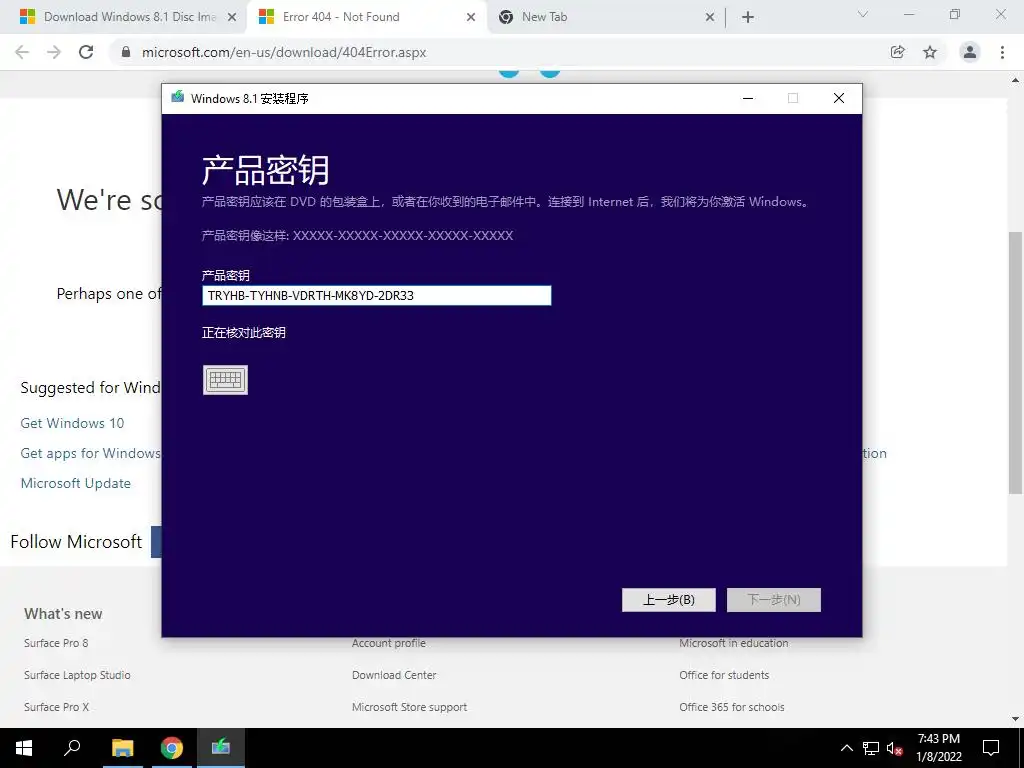
Task: Open Get Windows 10 link
Action: [72, 423]
